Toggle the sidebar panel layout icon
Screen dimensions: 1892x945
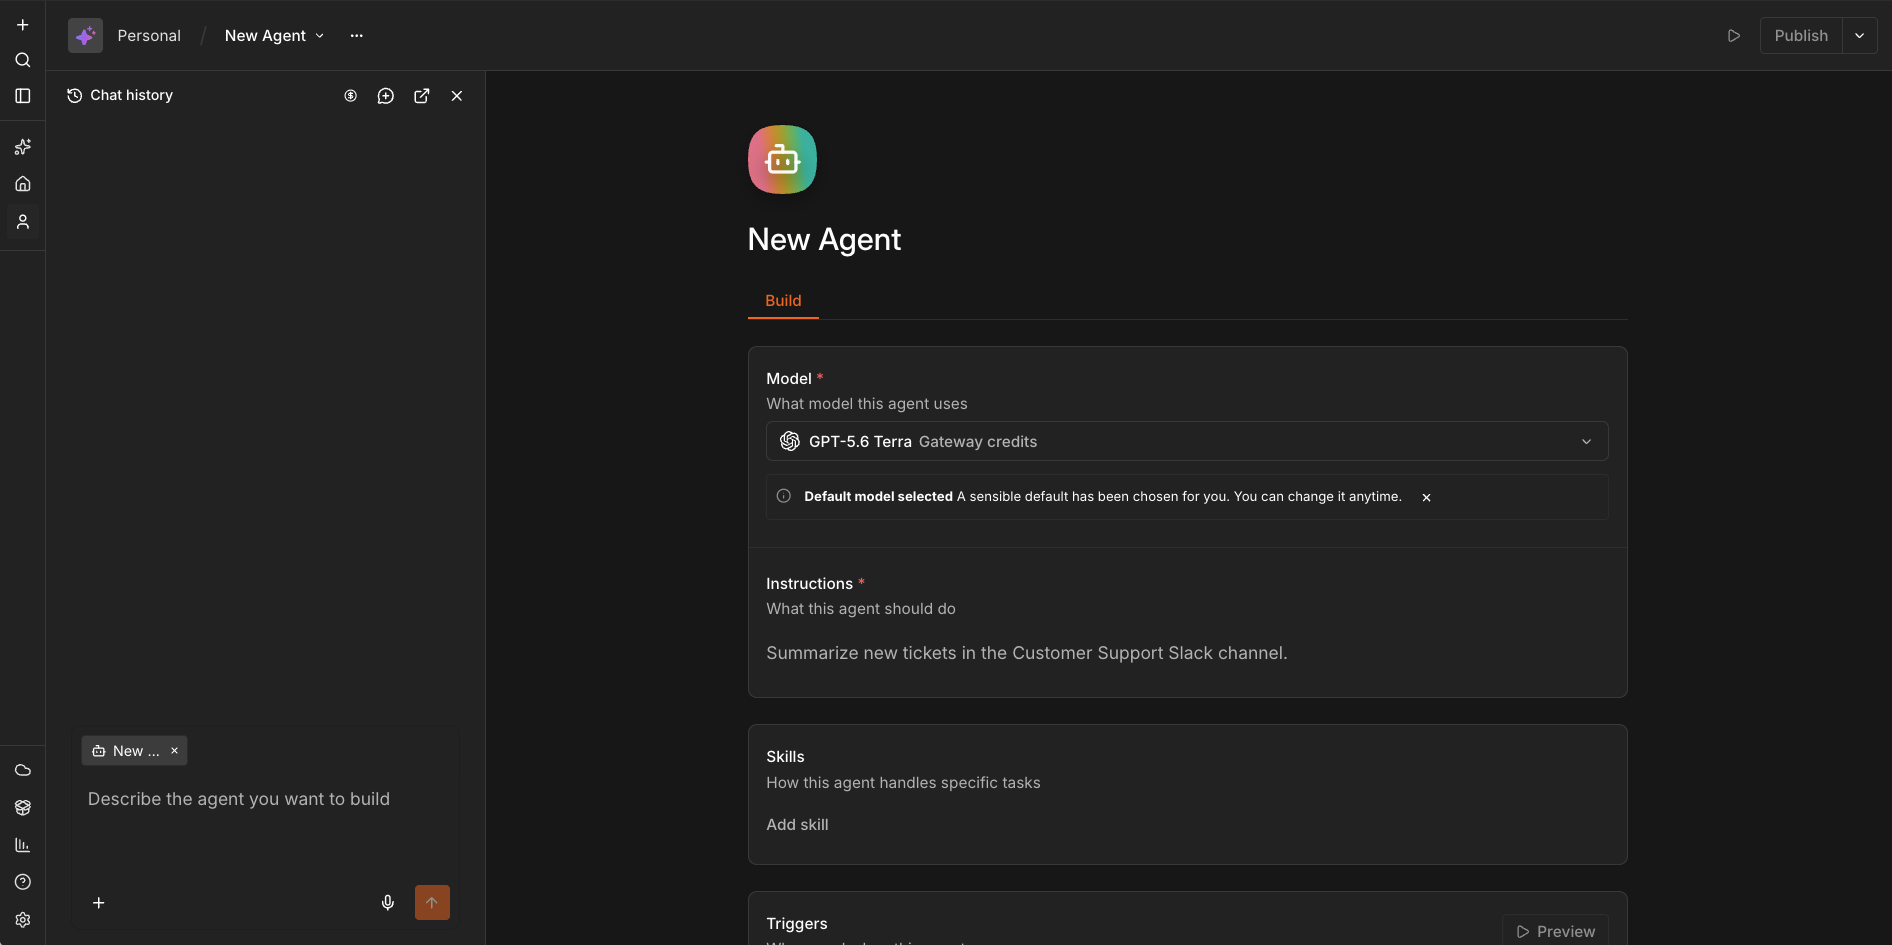[23, 96]
